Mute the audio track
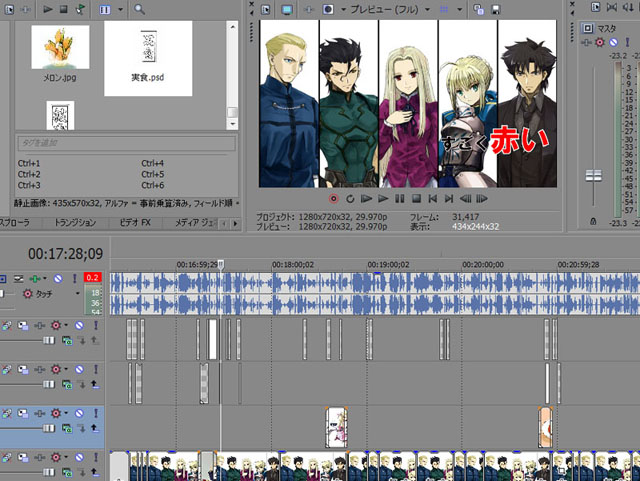640x481 pixels. tap(58, 278)
